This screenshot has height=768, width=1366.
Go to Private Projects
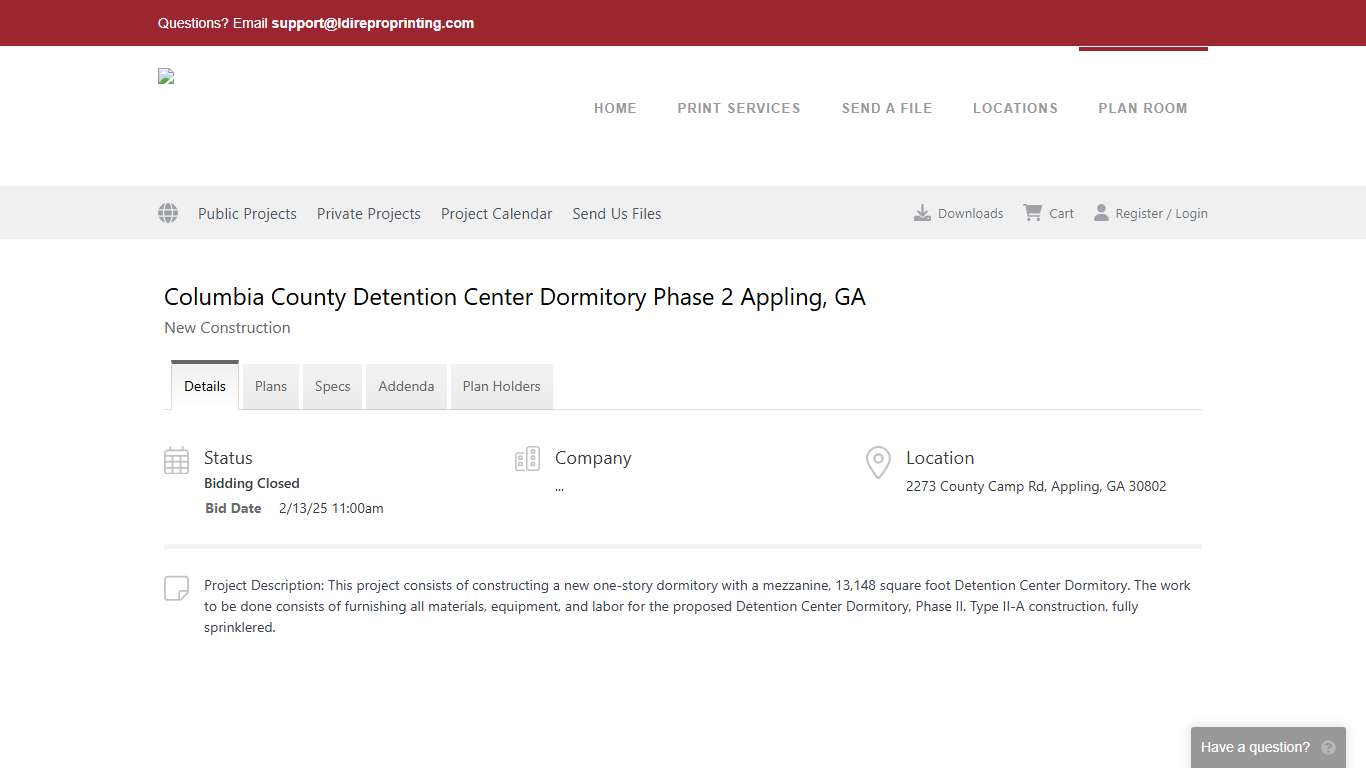coord(368,213)
